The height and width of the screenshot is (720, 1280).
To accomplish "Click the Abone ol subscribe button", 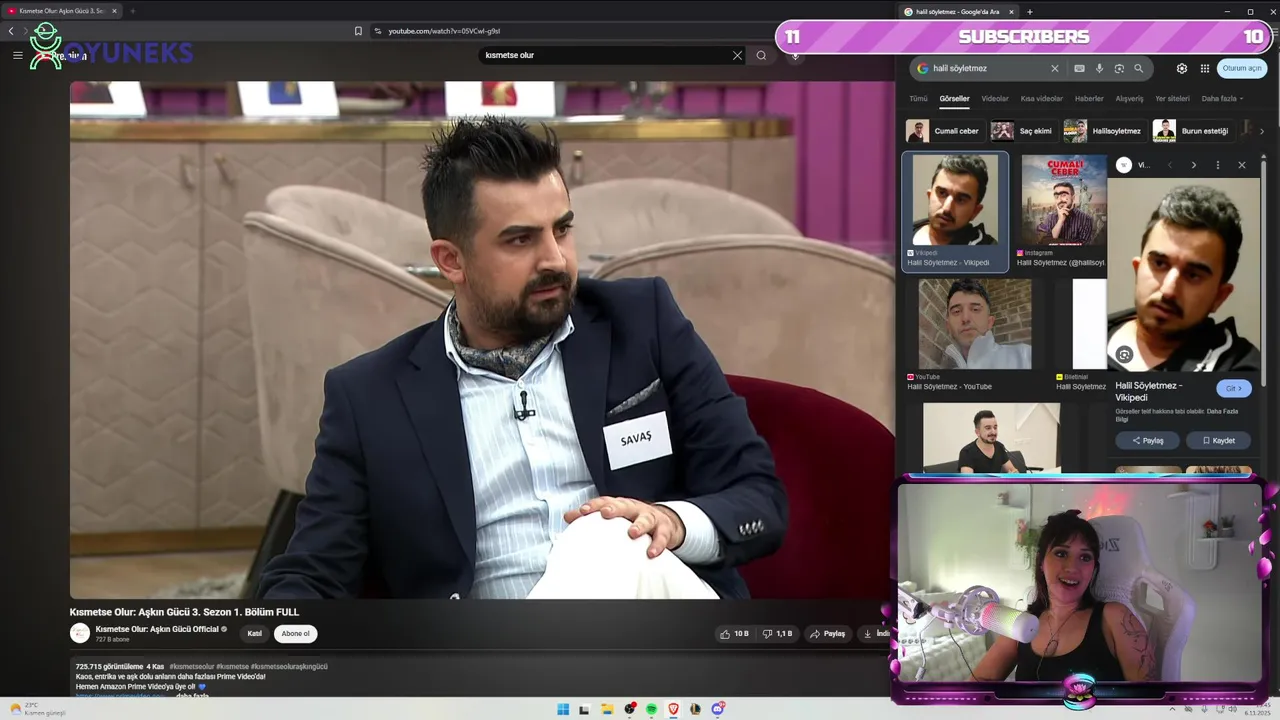I will 295,634.
